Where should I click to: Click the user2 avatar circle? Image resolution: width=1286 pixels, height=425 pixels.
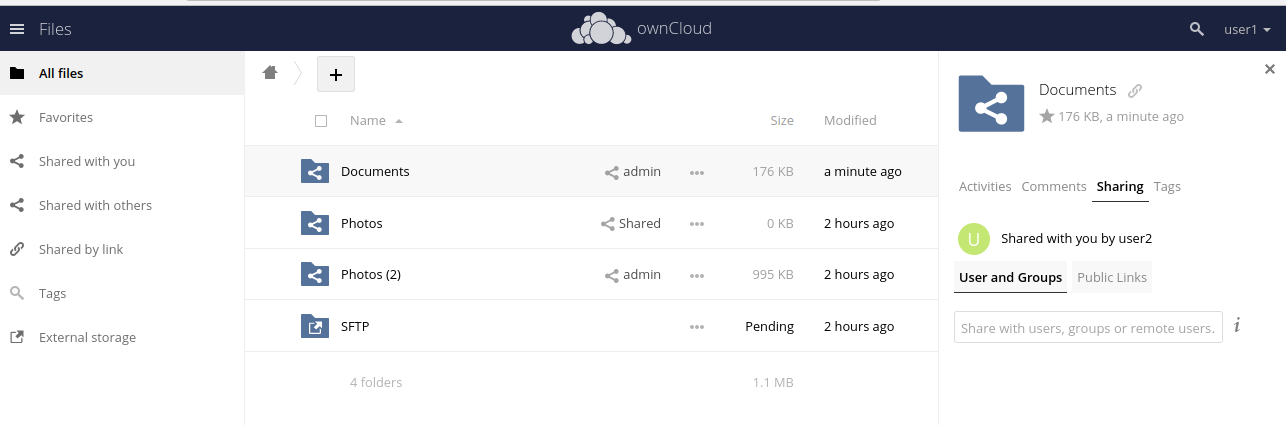974,239
